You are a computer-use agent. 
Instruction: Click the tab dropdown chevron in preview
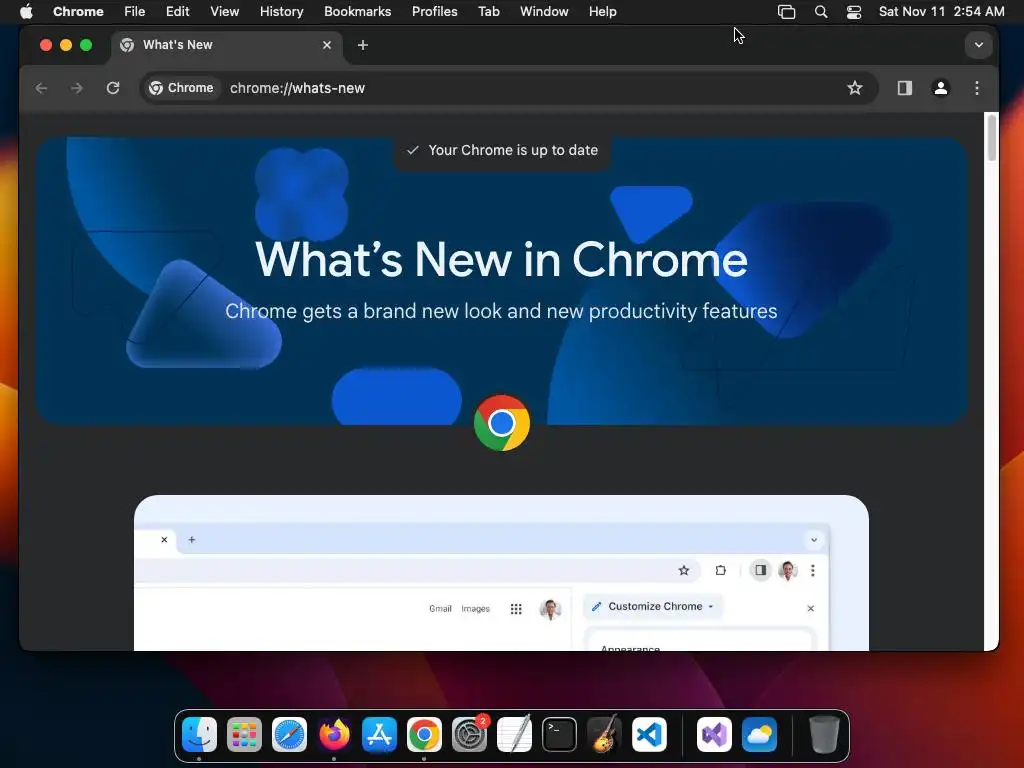(x=814, y=540)
